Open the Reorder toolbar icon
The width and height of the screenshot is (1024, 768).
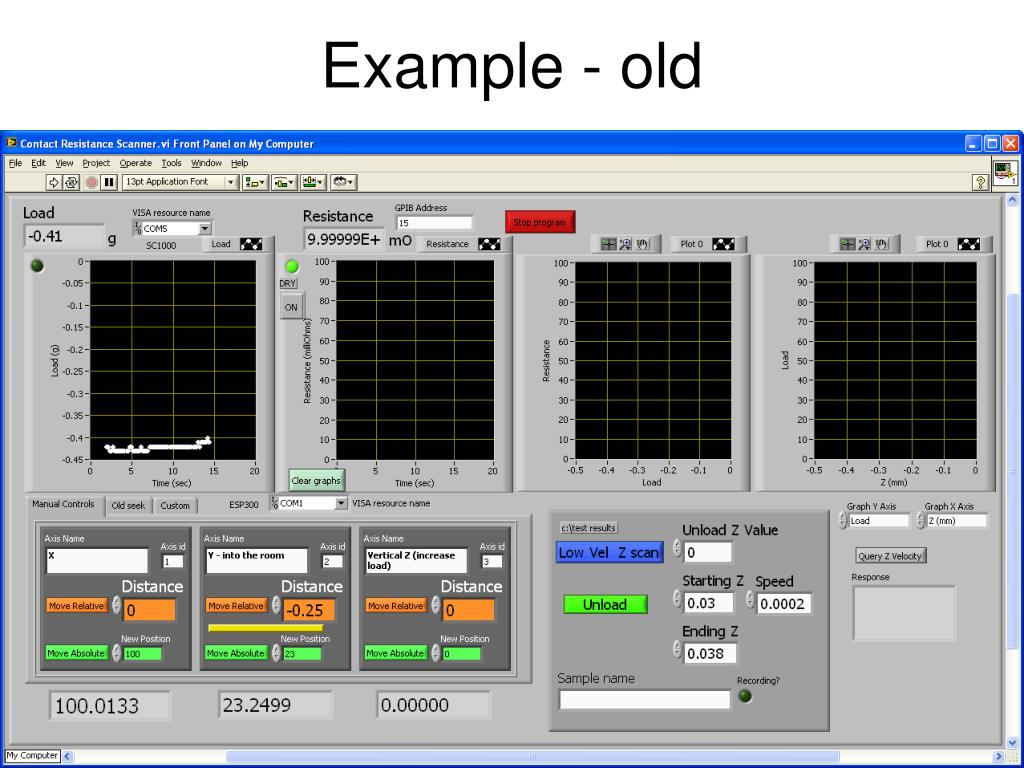click(342, 182)
